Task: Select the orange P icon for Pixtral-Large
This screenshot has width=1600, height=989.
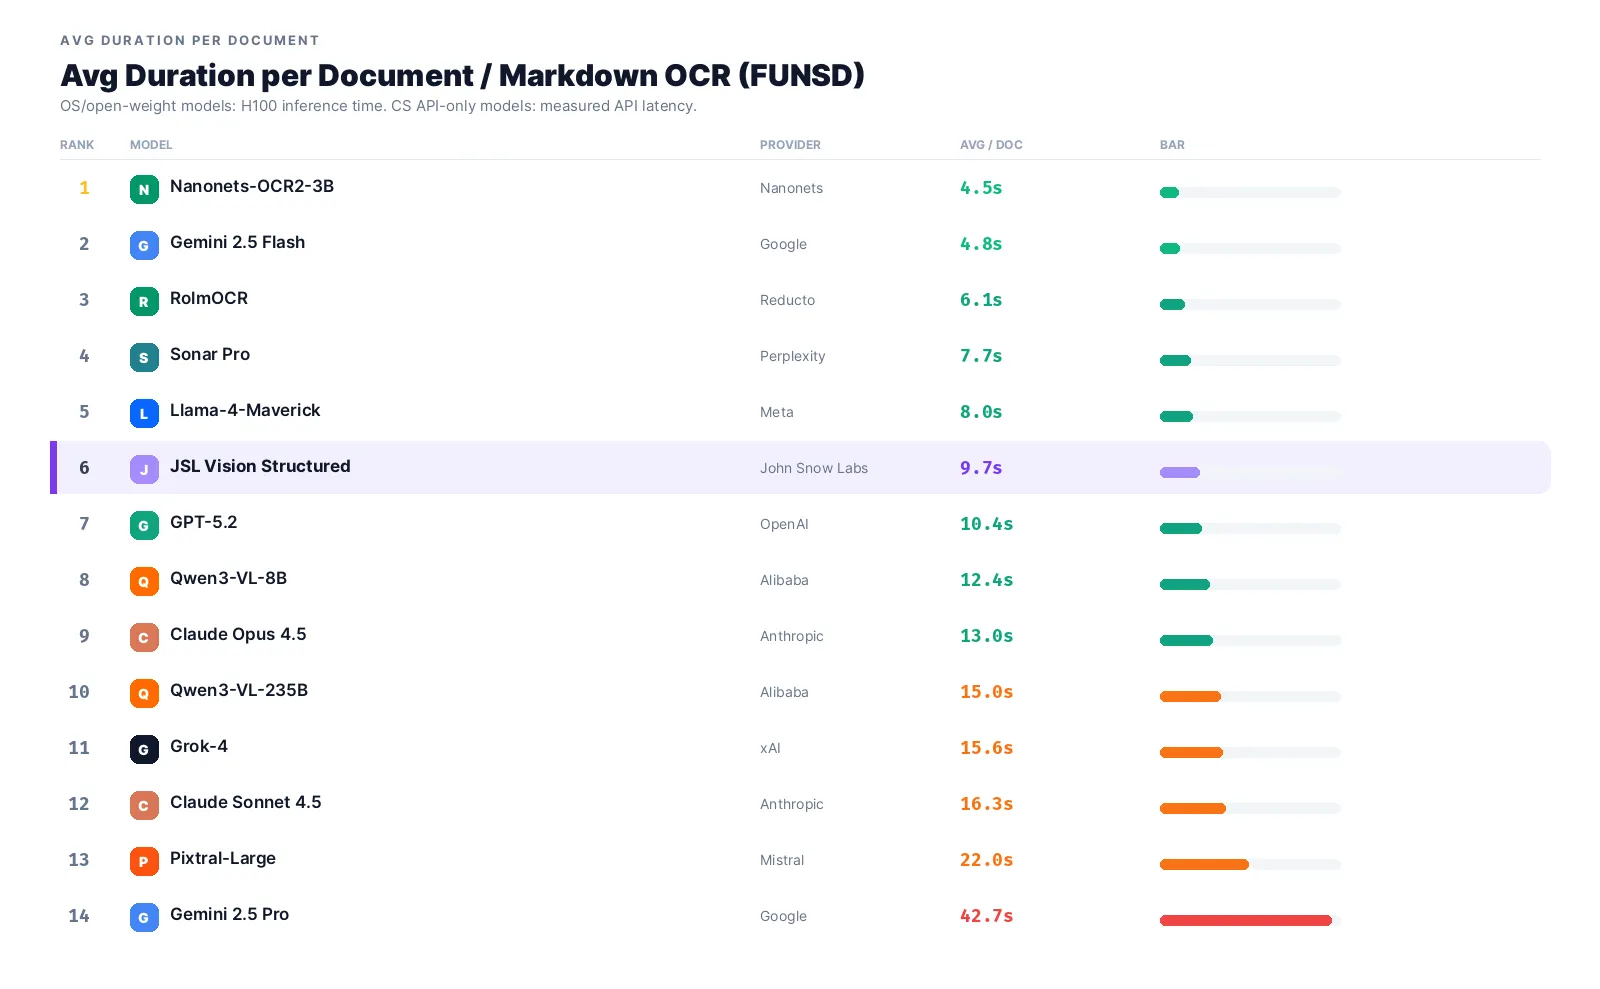Action: (x=144, y=861)
